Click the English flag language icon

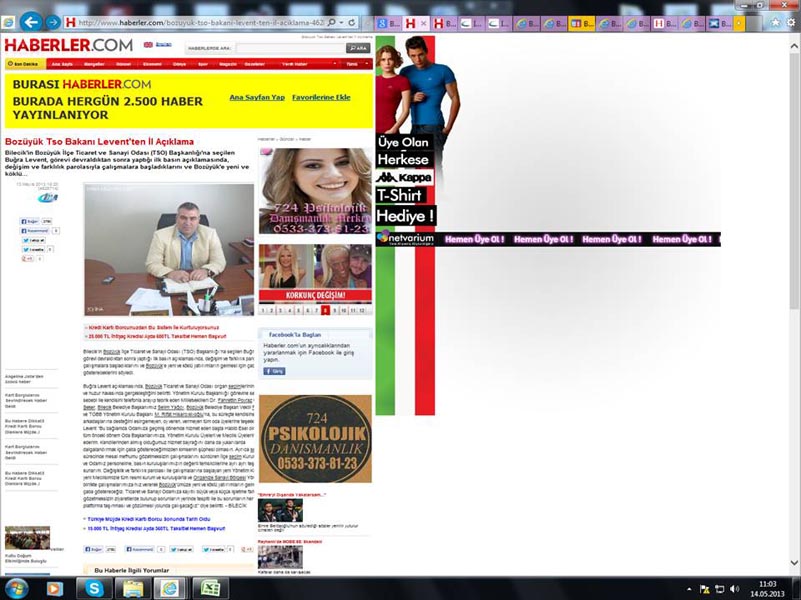pos(148,44)
